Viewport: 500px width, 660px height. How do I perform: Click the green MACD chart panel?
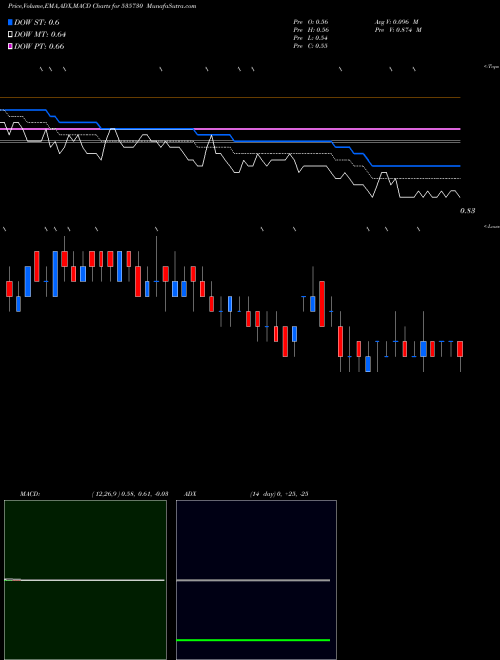point(85,580)
